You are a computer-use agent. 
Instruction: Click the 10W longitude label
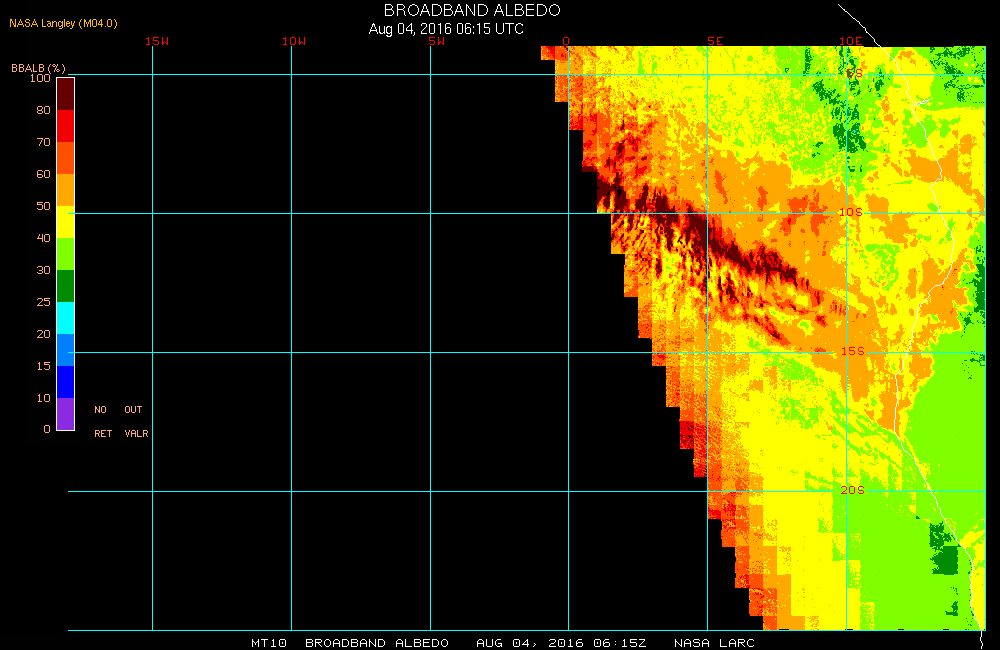coord(294,41)
